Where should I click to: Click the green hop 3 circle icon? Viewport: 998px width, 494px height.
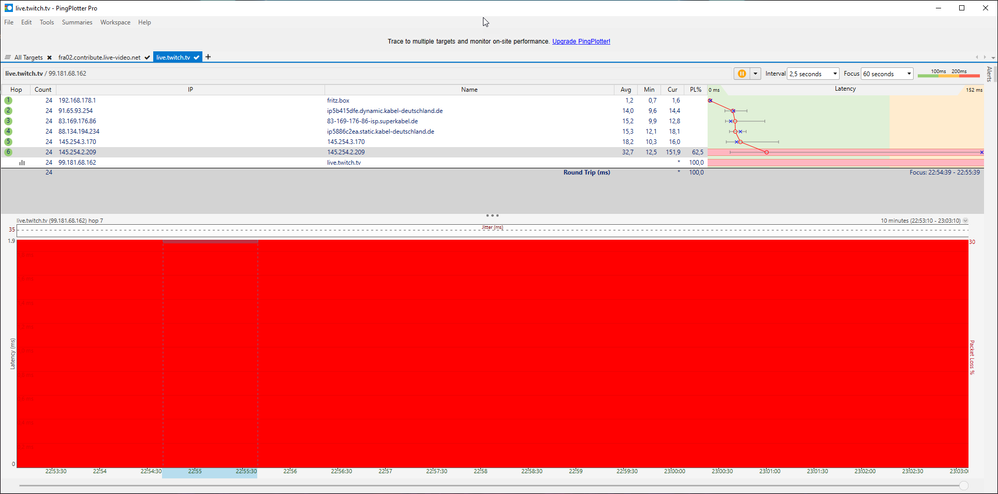click(x=8, y=121)
